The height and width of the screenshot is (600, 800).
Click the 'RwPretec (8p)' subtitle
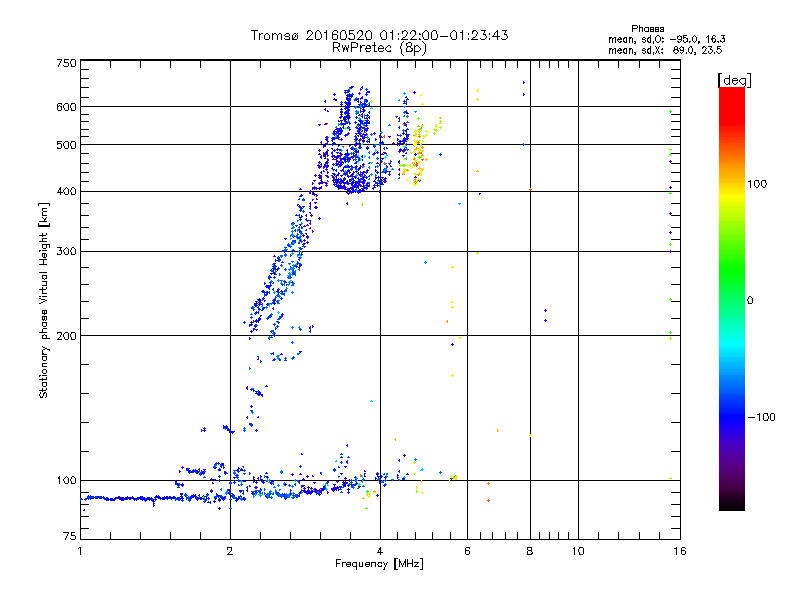point(379,48)
